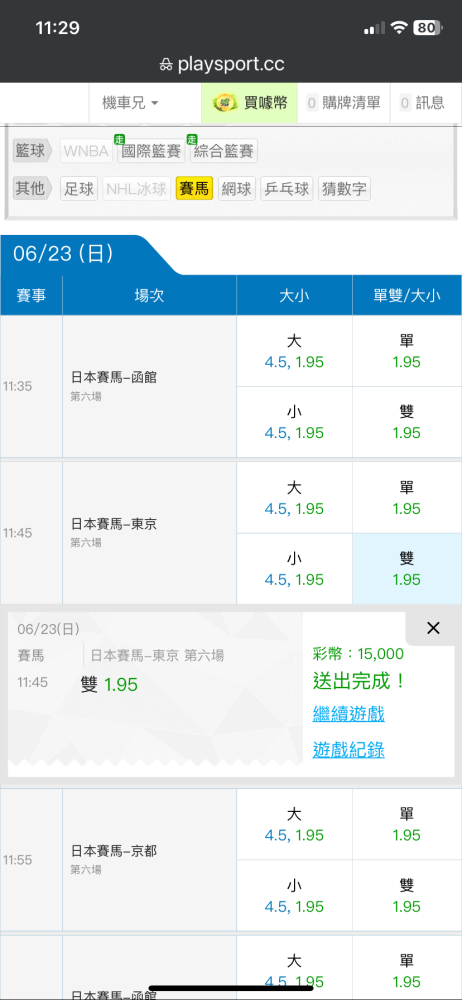
Task: Select the 足球 category tag
Action: coord(79,189)
